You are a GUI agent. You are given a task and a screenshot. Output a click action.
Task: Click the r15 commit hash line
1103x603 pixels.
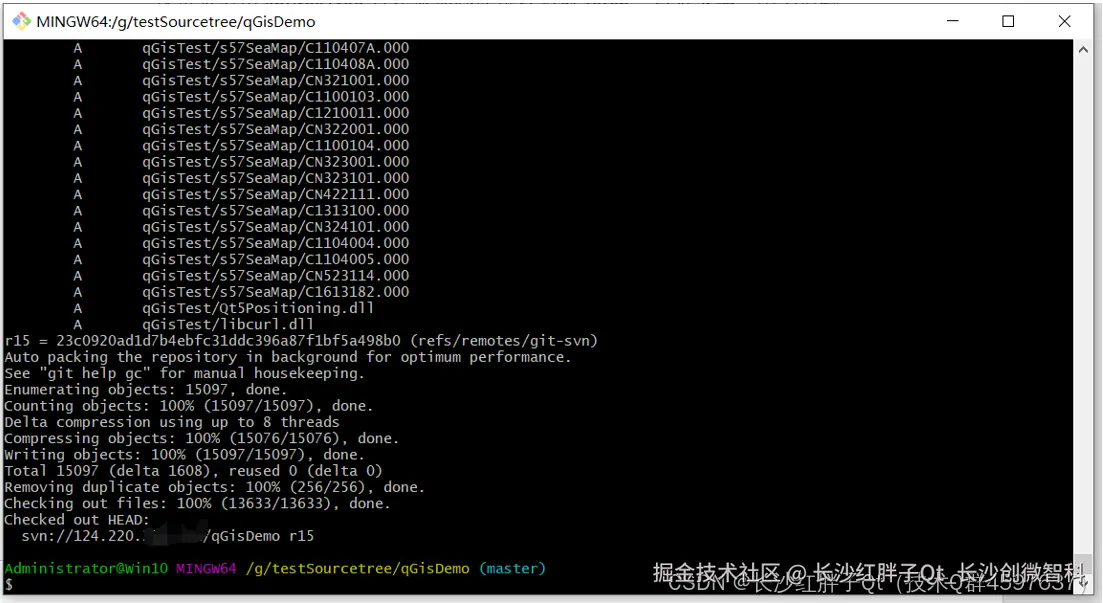tap(301, 341)
